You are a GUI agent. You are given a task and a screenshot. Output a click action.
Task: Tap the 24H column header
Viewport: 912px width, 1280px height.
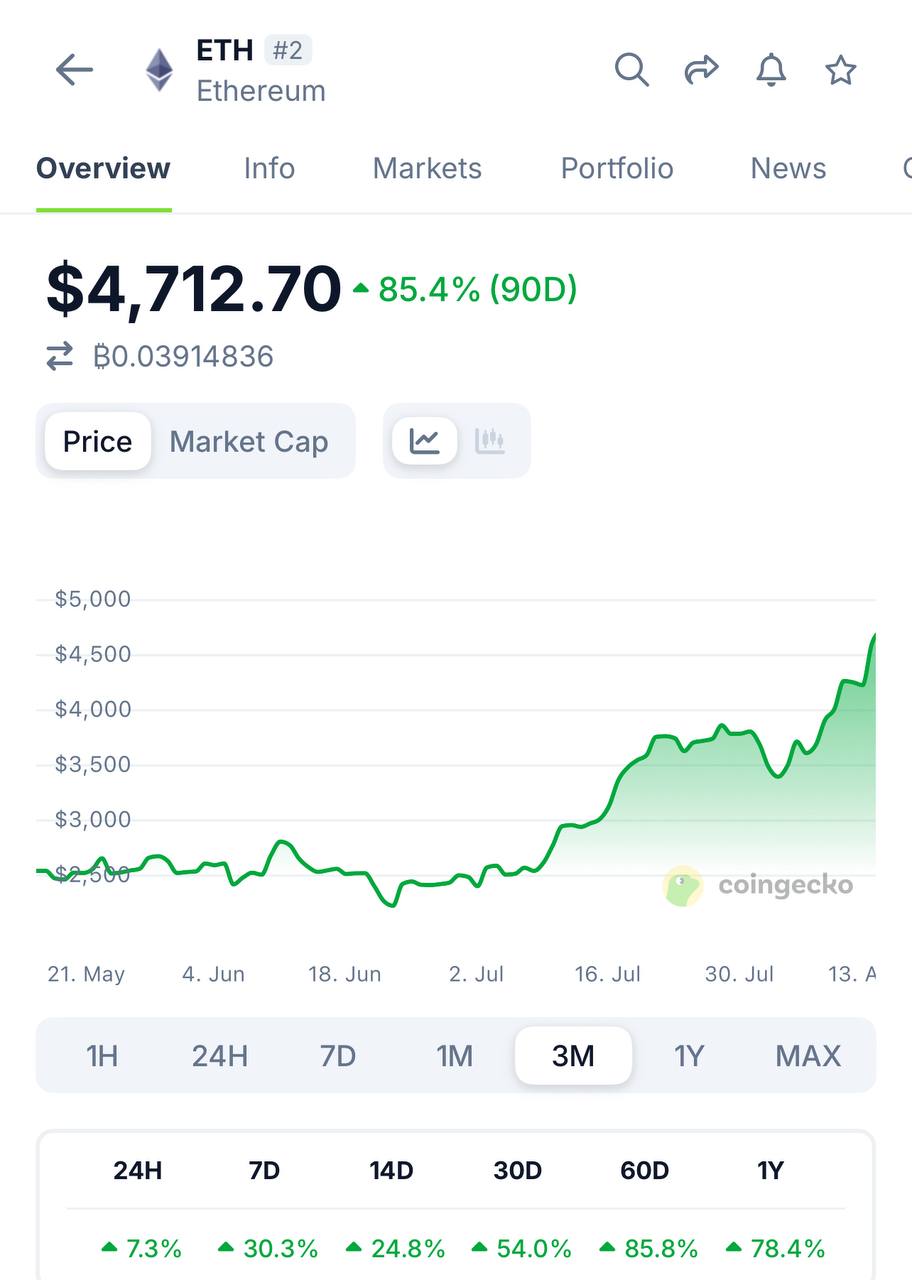(138, 1170)
